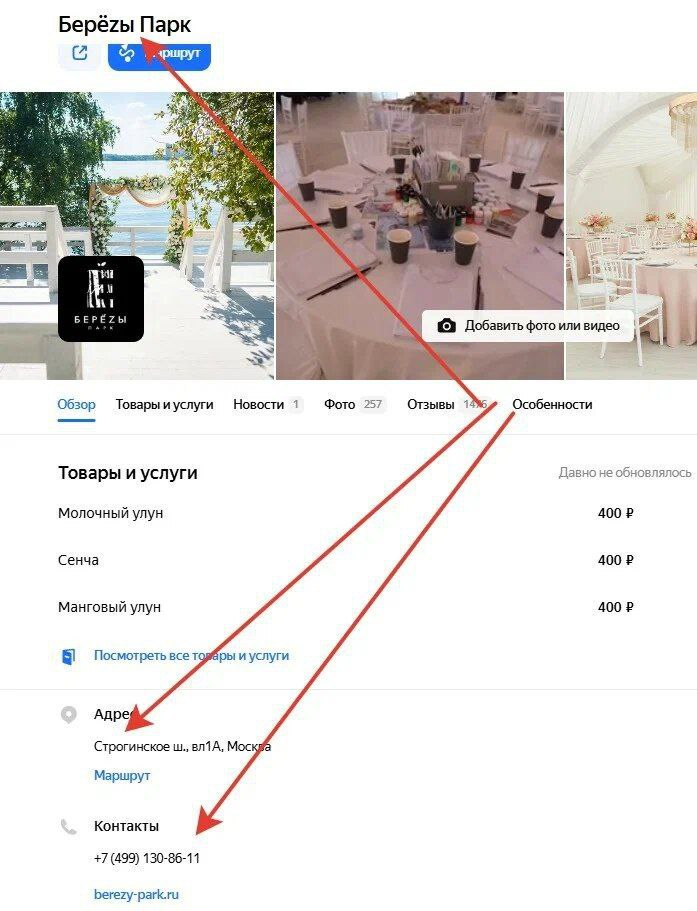This screenshot has height=911, width=697.
Task: Click the Маршрут link under the address
Action: tap(122, 776)
